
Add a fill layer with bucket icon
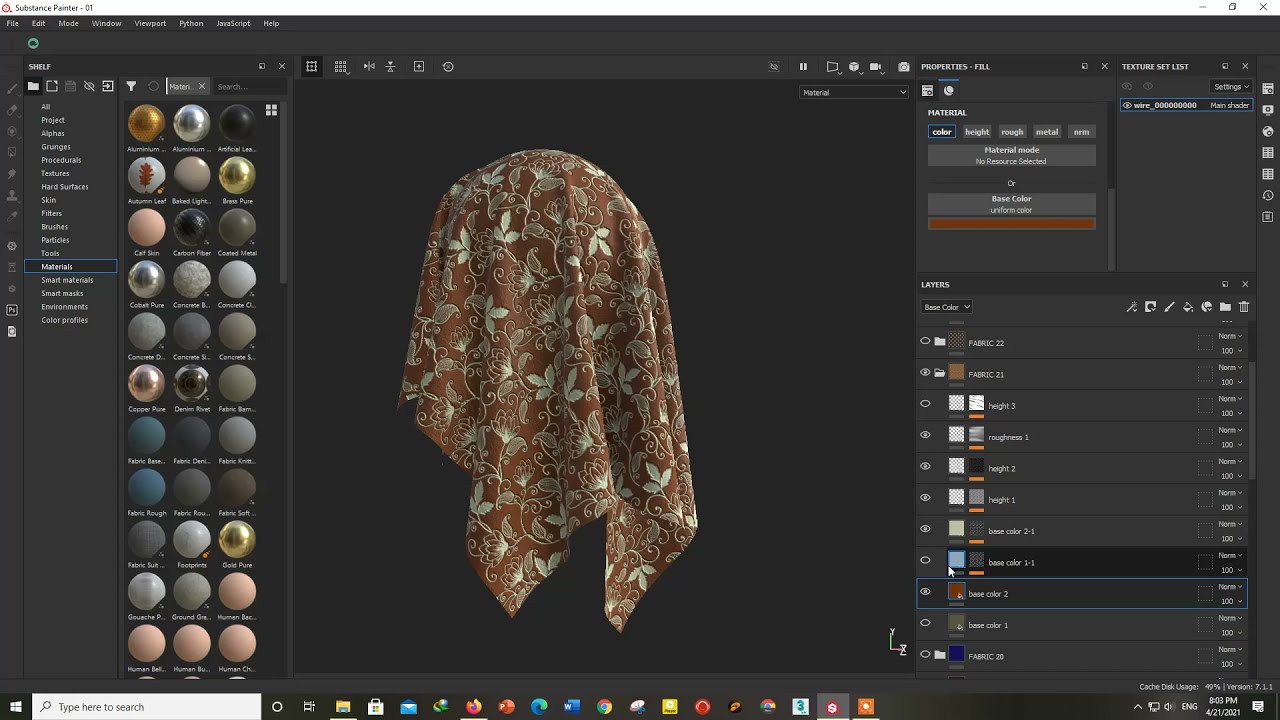[1188, 307]
